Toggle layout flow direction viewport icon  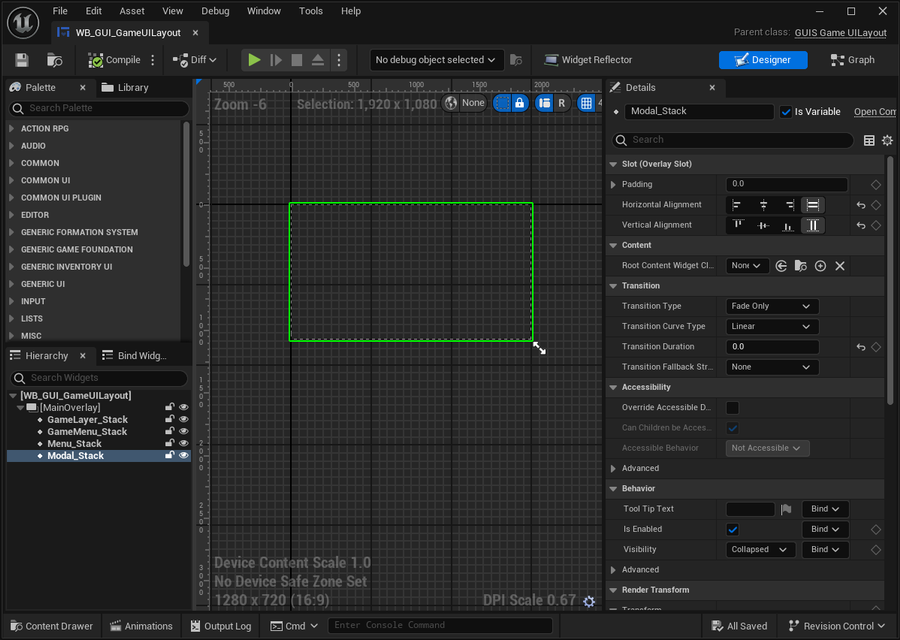pyautogui.click(x=544, y=103)
